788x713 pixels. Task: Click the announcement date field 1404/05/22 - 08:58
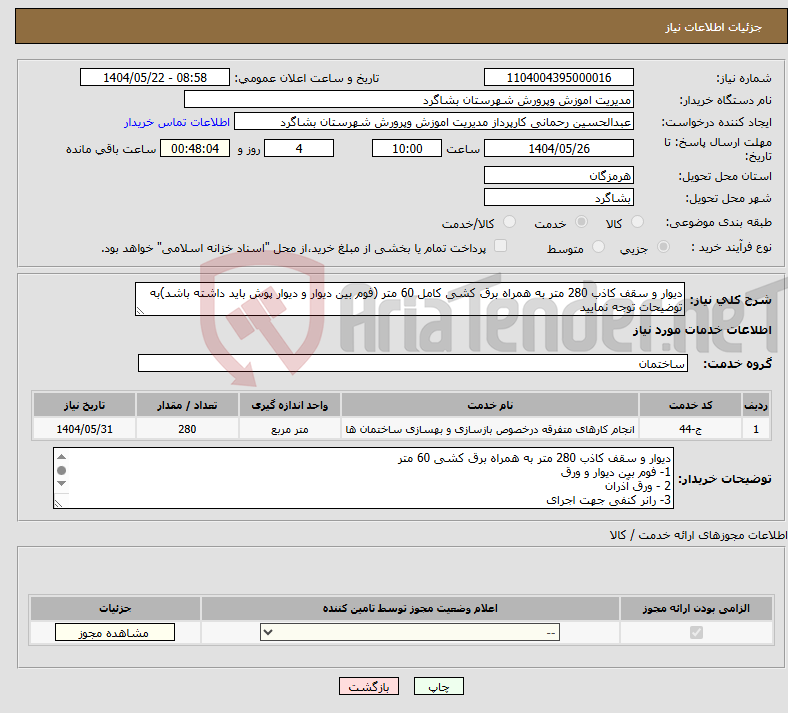[x=155, y=77]
